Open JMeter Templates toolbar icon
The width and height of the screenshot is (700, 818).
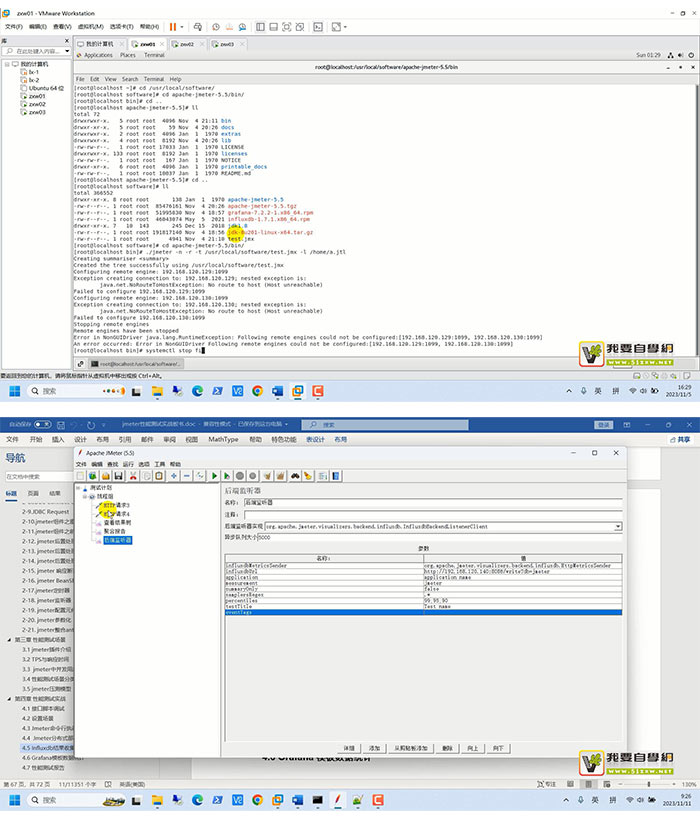pos(92,476)
